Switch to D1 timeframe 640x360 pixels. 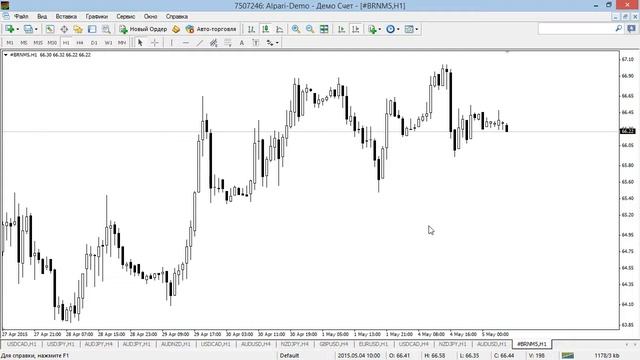tap(94, 42)
